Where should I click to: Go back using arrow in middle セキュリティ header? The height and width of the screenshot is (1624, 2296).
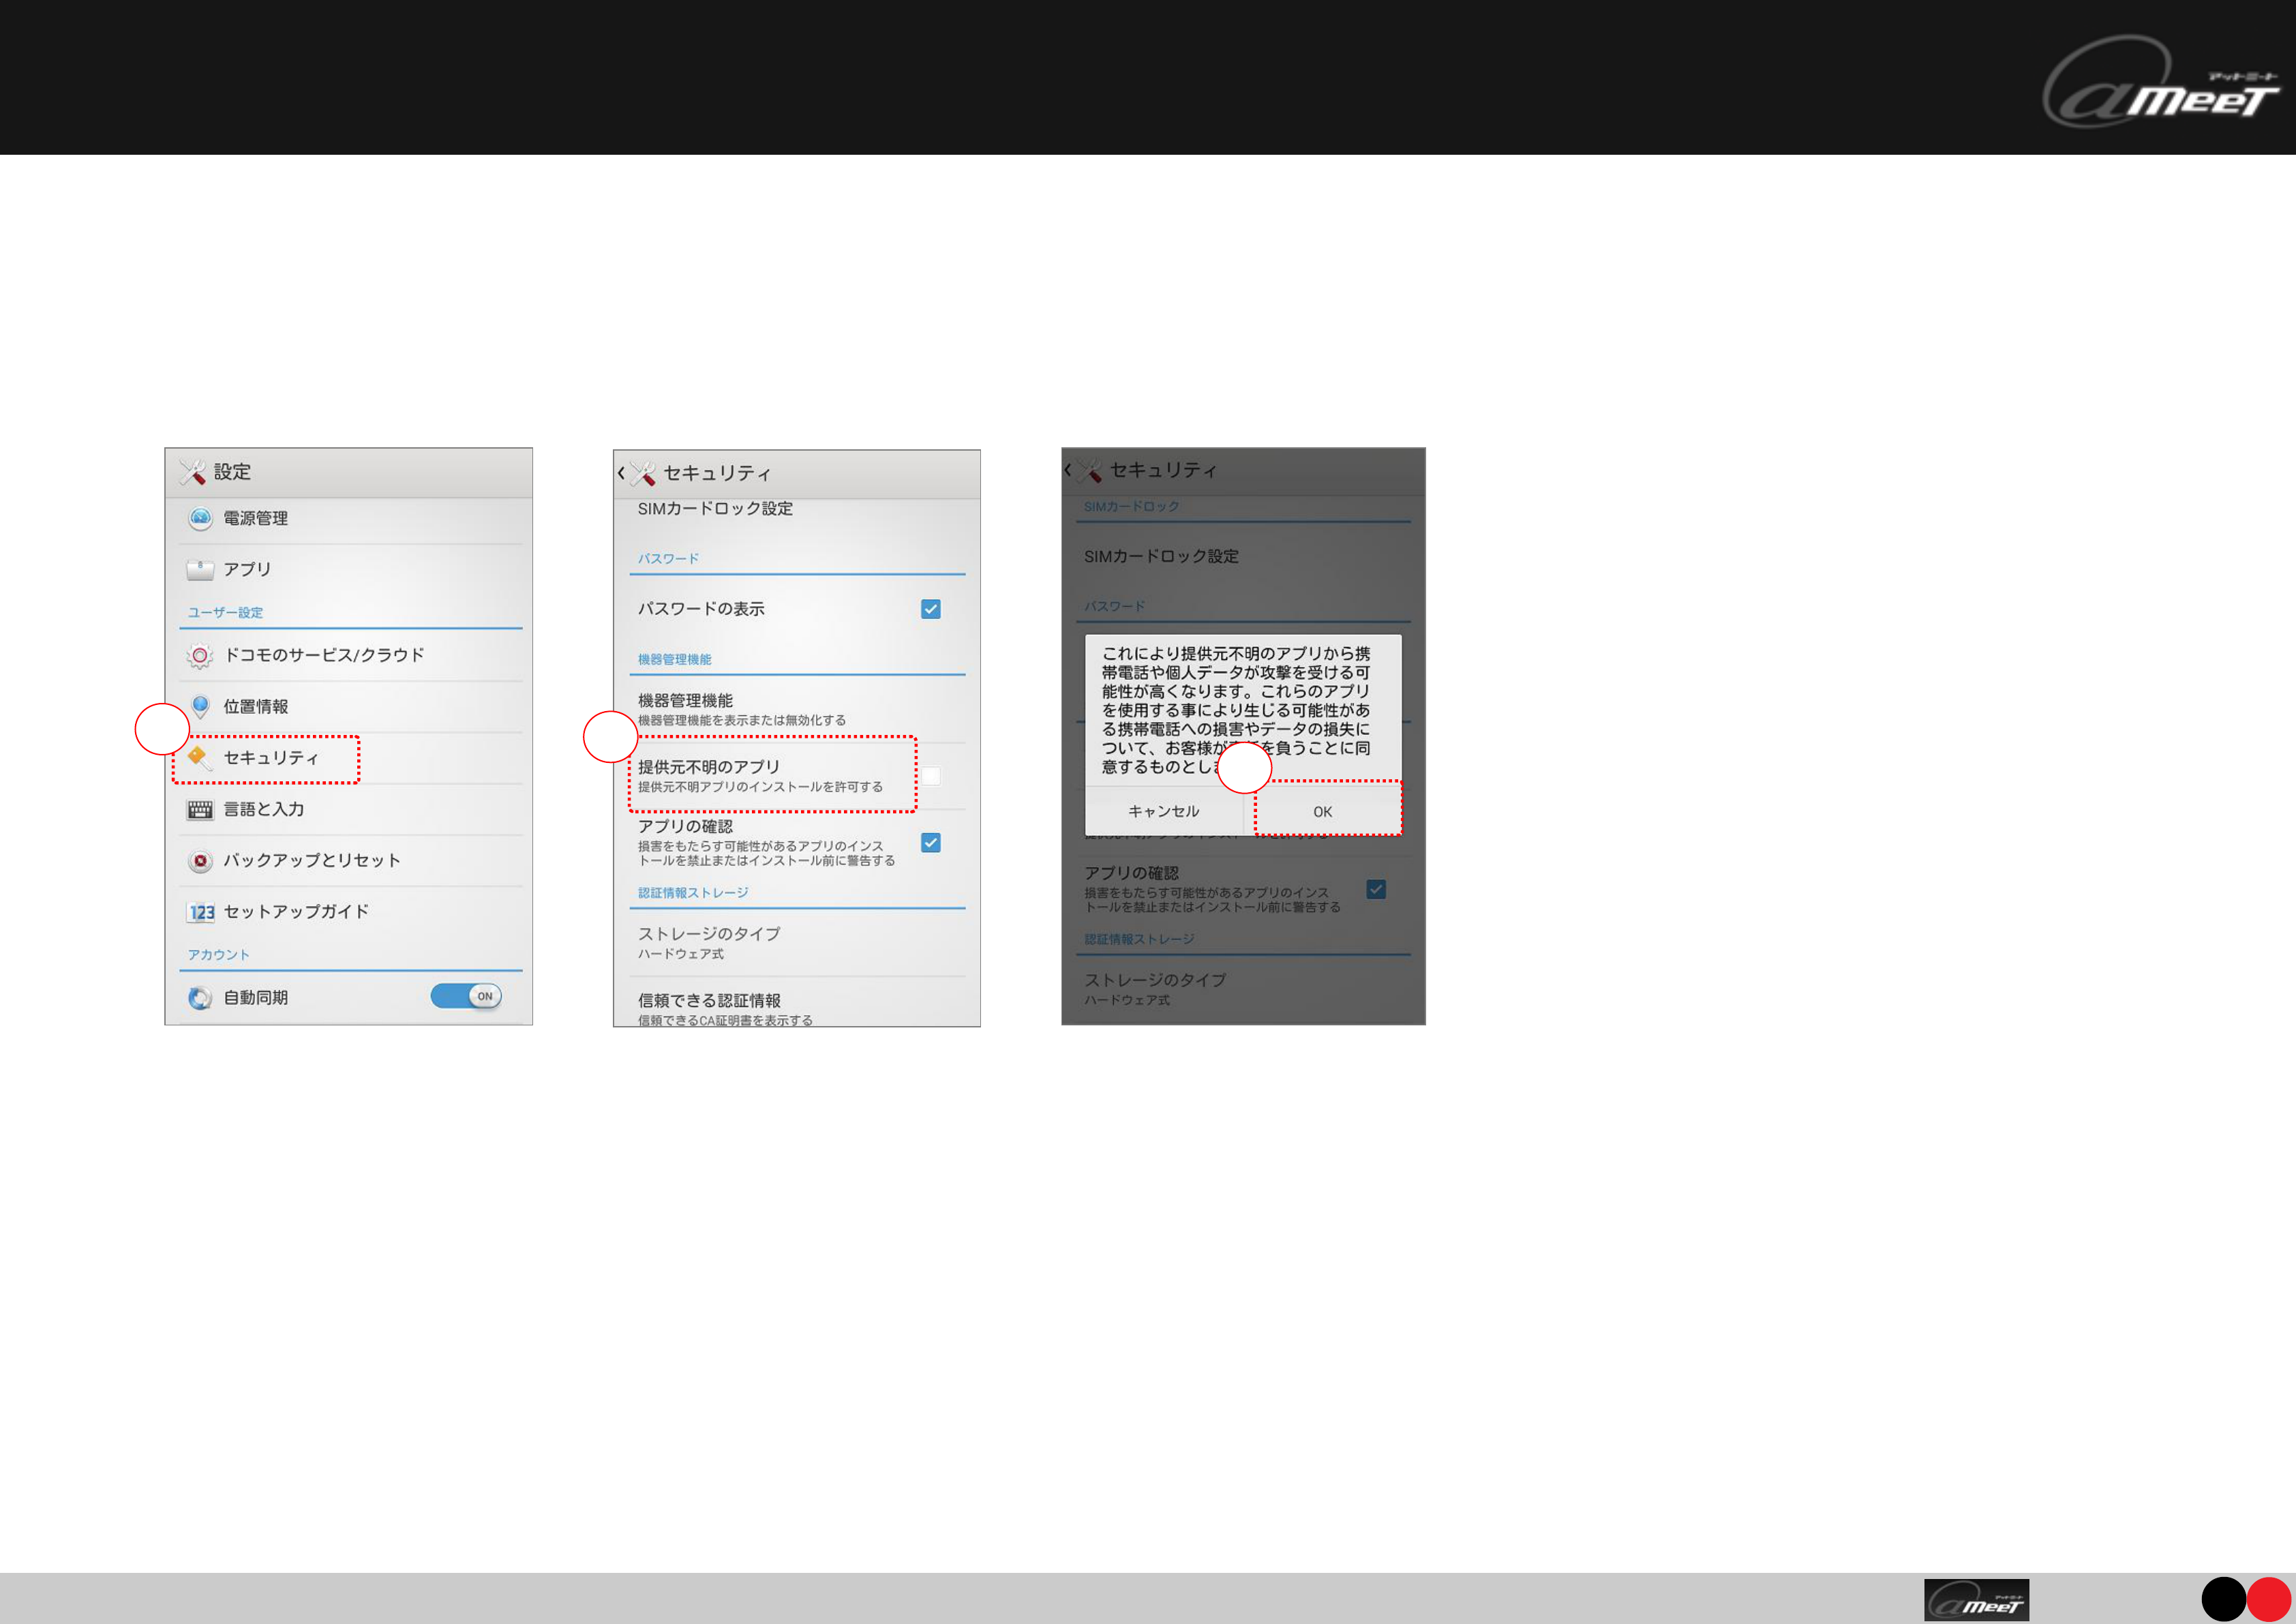point(621,473)
